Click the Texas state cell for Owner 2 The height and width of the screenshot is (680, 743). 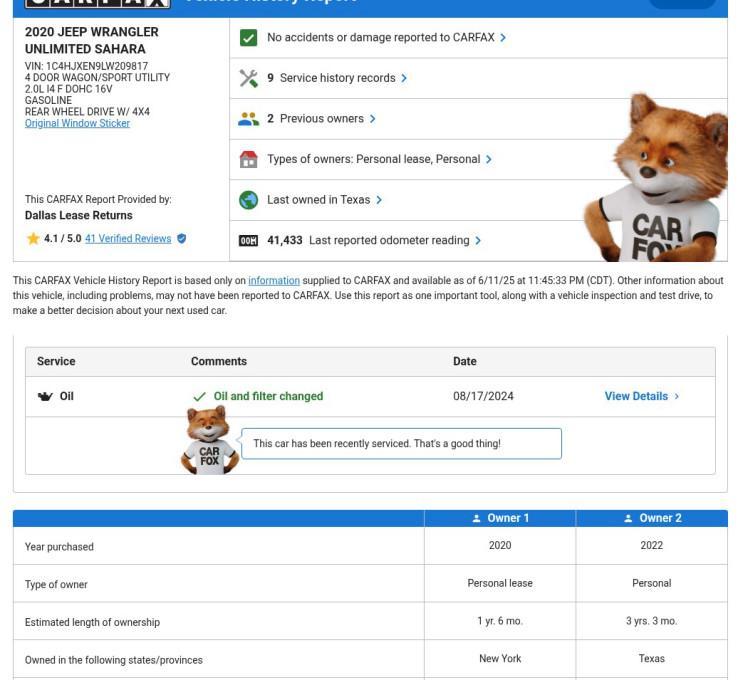pos(652,659)
